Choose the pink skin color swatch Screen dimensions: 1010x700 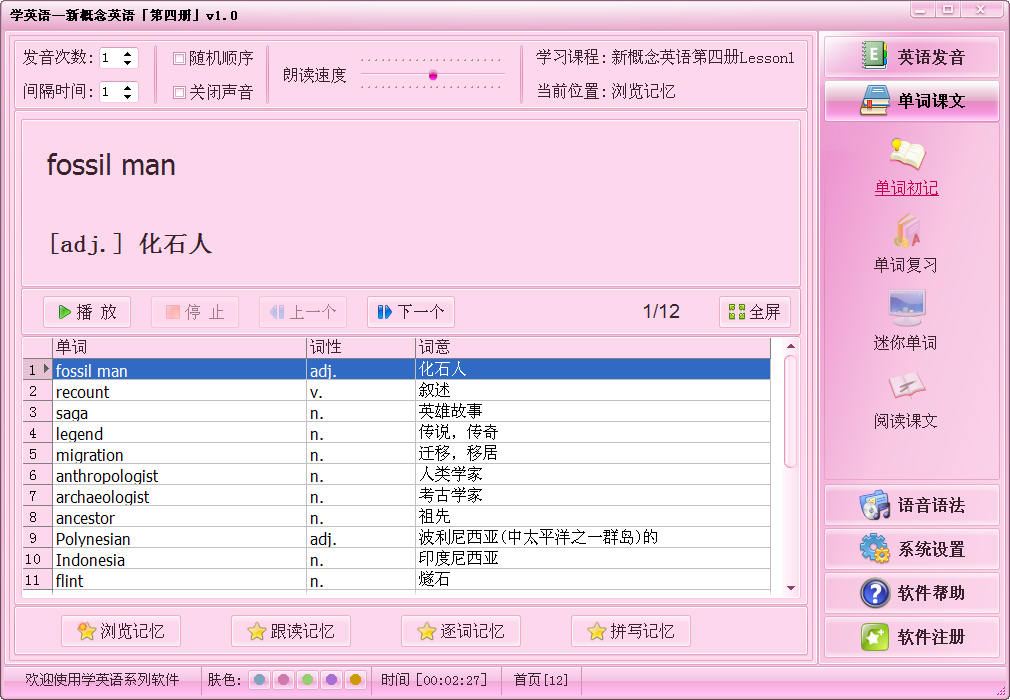[283, 680]
